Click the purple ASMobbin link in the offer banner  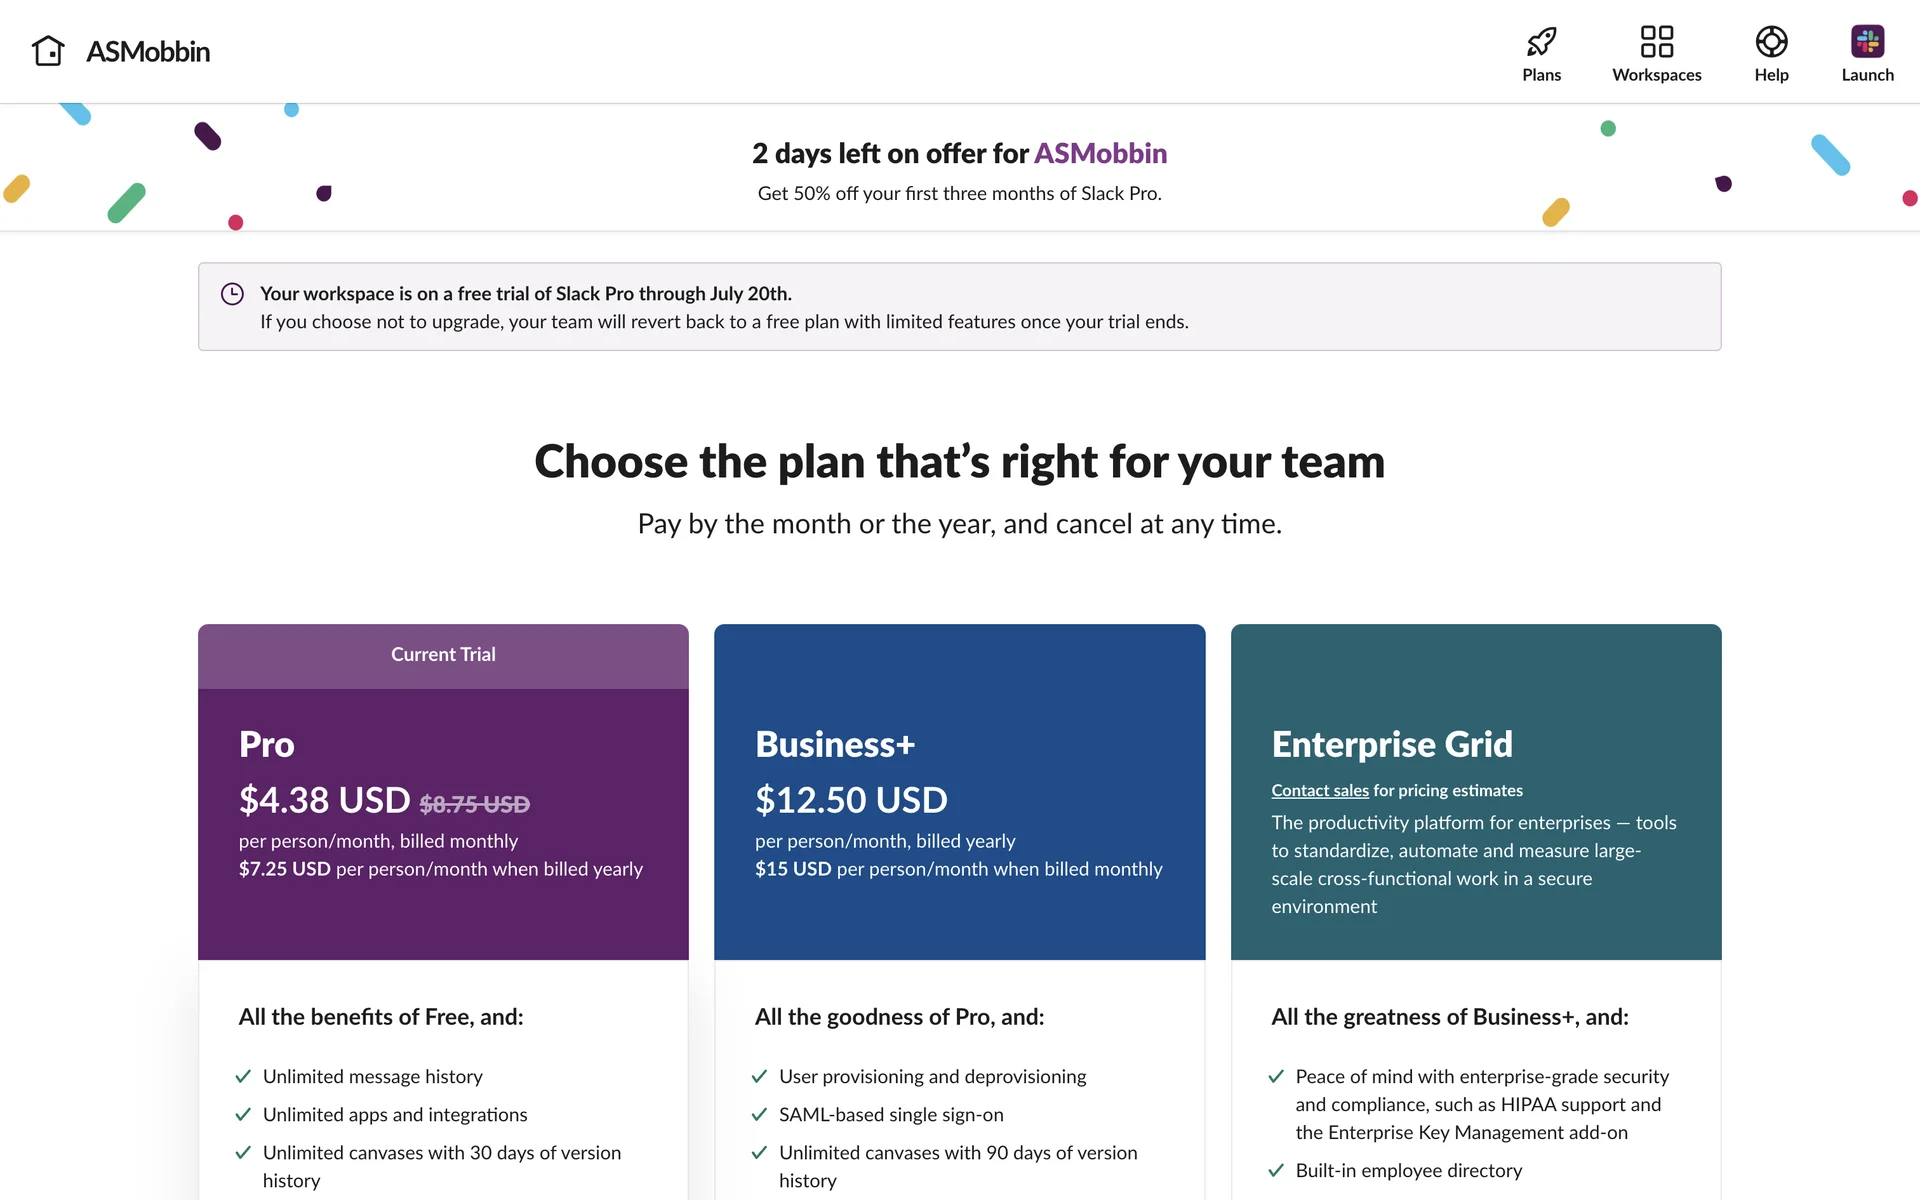coord(1100,153)
